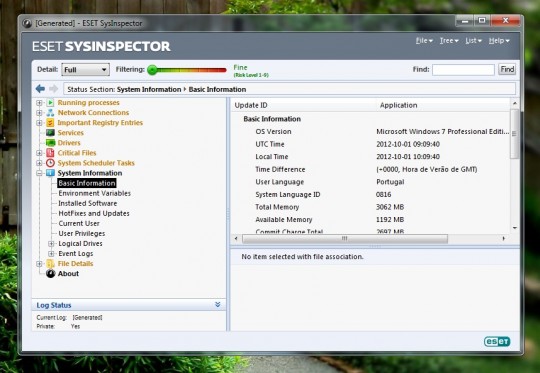
Task: Expand the Logical Drives node
Action: tap(51, 244)
